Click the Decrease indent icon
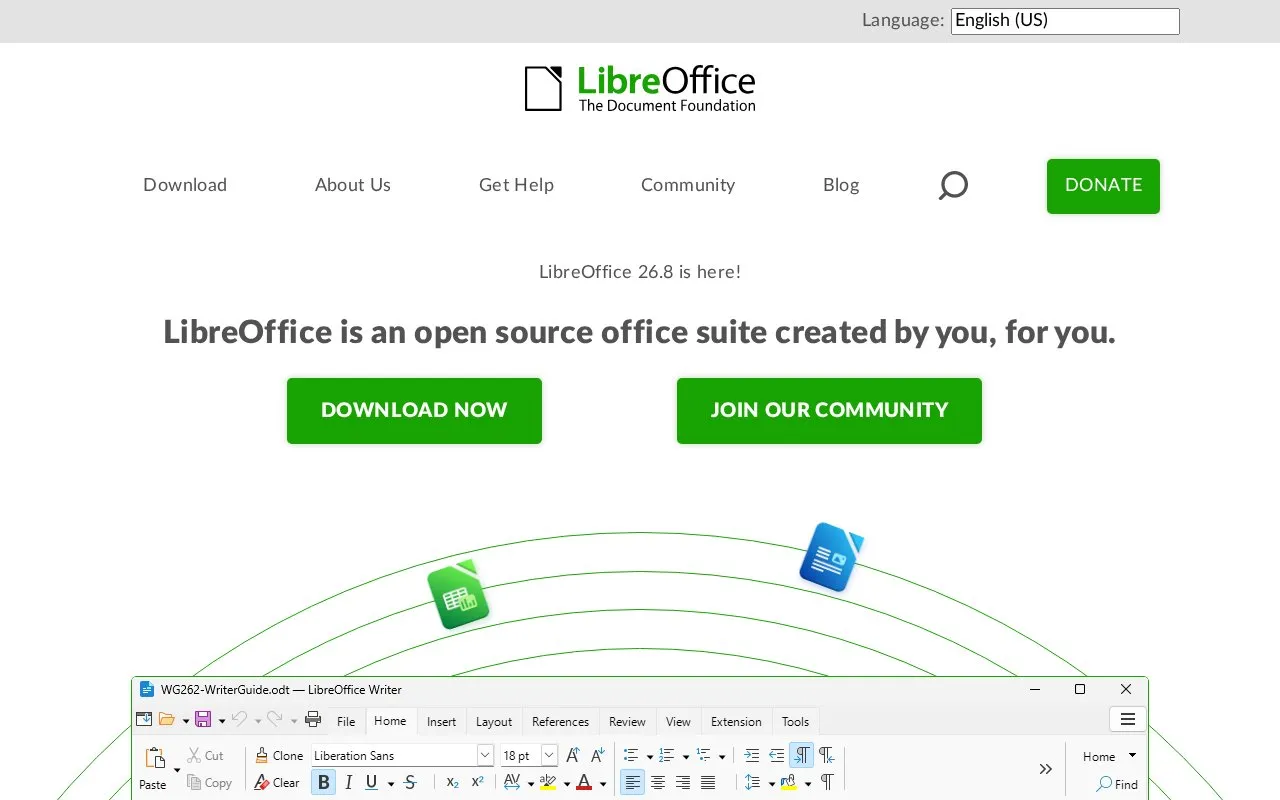The width and height of the screenshot is (1280, 800). 777,755
